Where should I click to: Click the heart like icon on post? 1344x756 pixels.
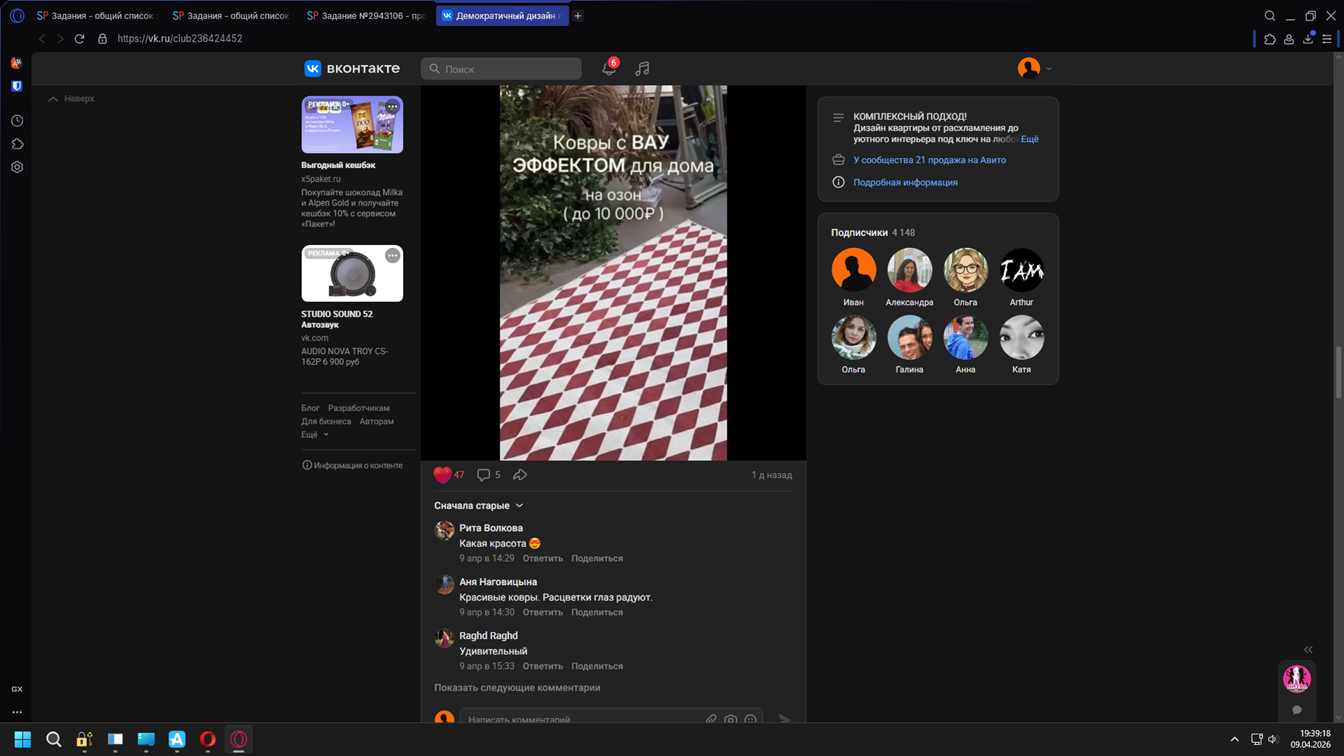click(442, 475)
